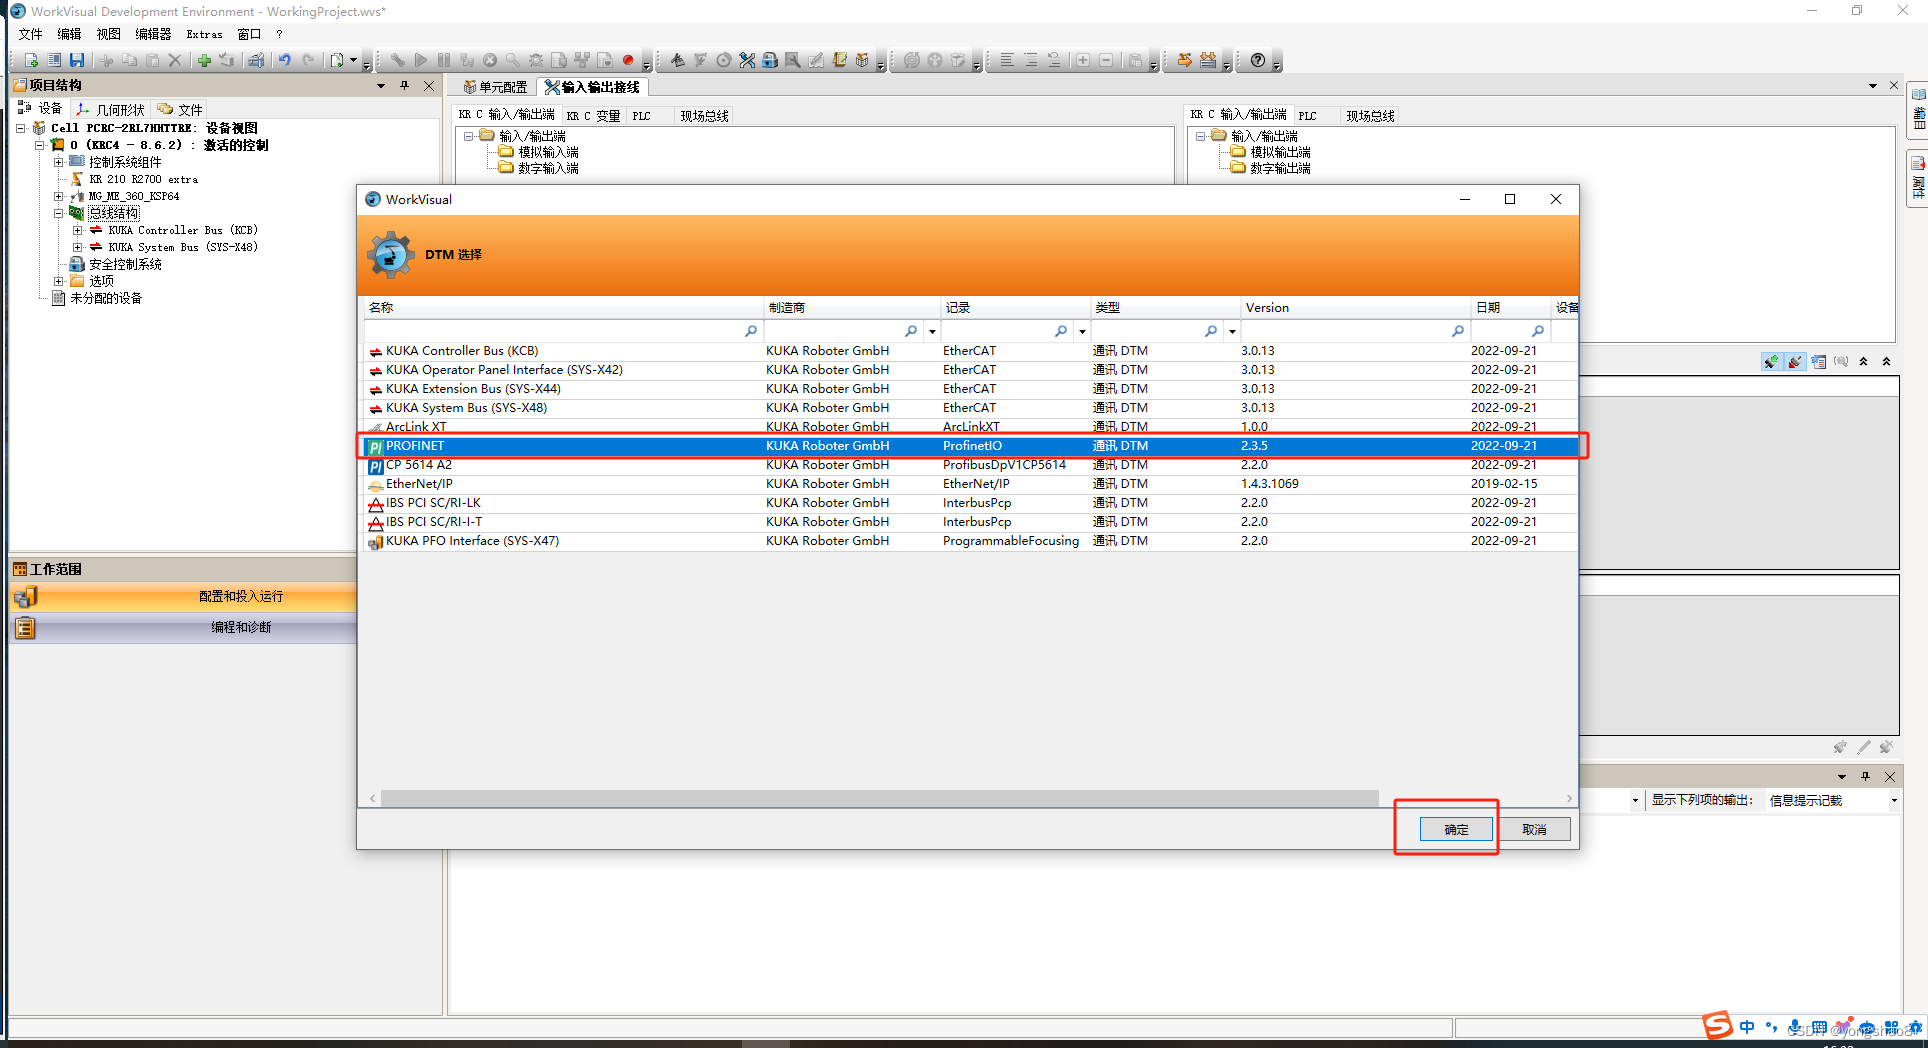The width and height of the screenshot is (1928, 1048).
Task: Click the green plus Add icon
Action: [204, 60]
